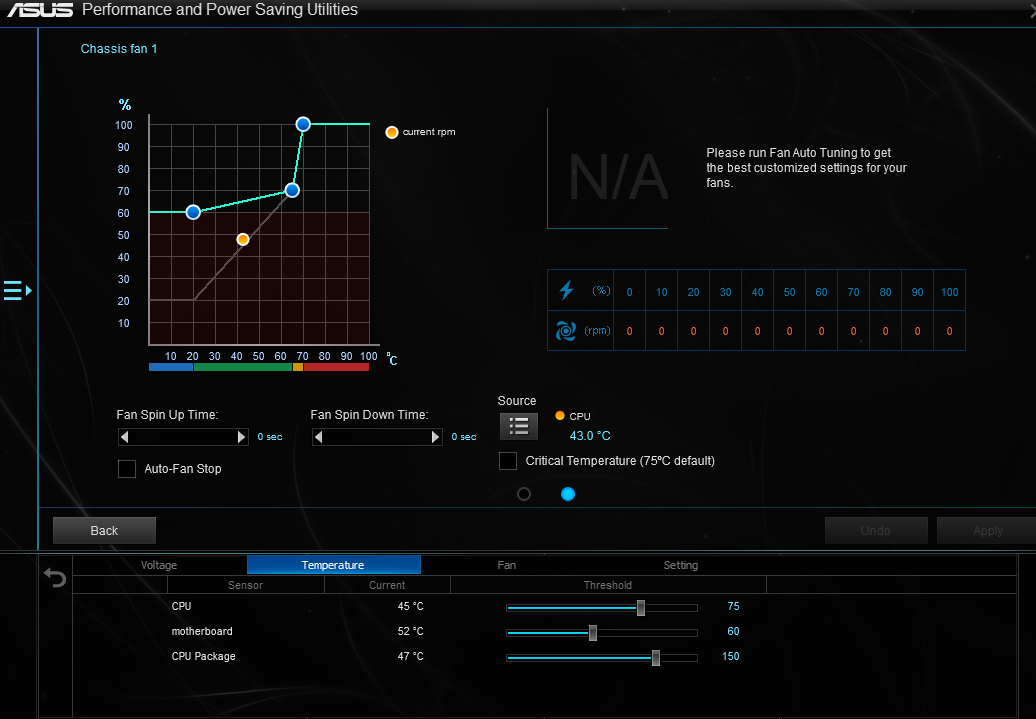Image resolution: width=1036 pixels, height=719 pixels.
Task: Click the motherboard threshold slider handle
Action: click(593, 633)
